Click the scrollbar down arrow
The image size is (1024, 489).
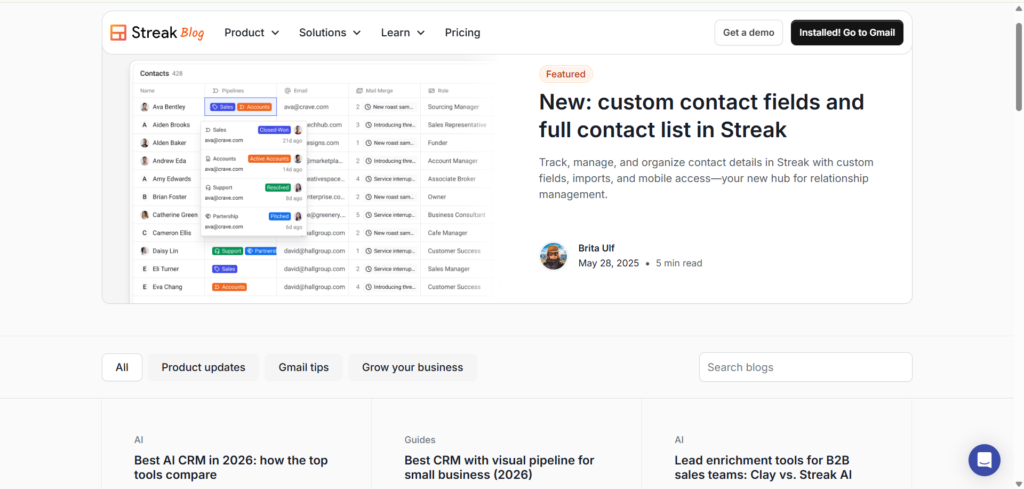pos(1018,483)
